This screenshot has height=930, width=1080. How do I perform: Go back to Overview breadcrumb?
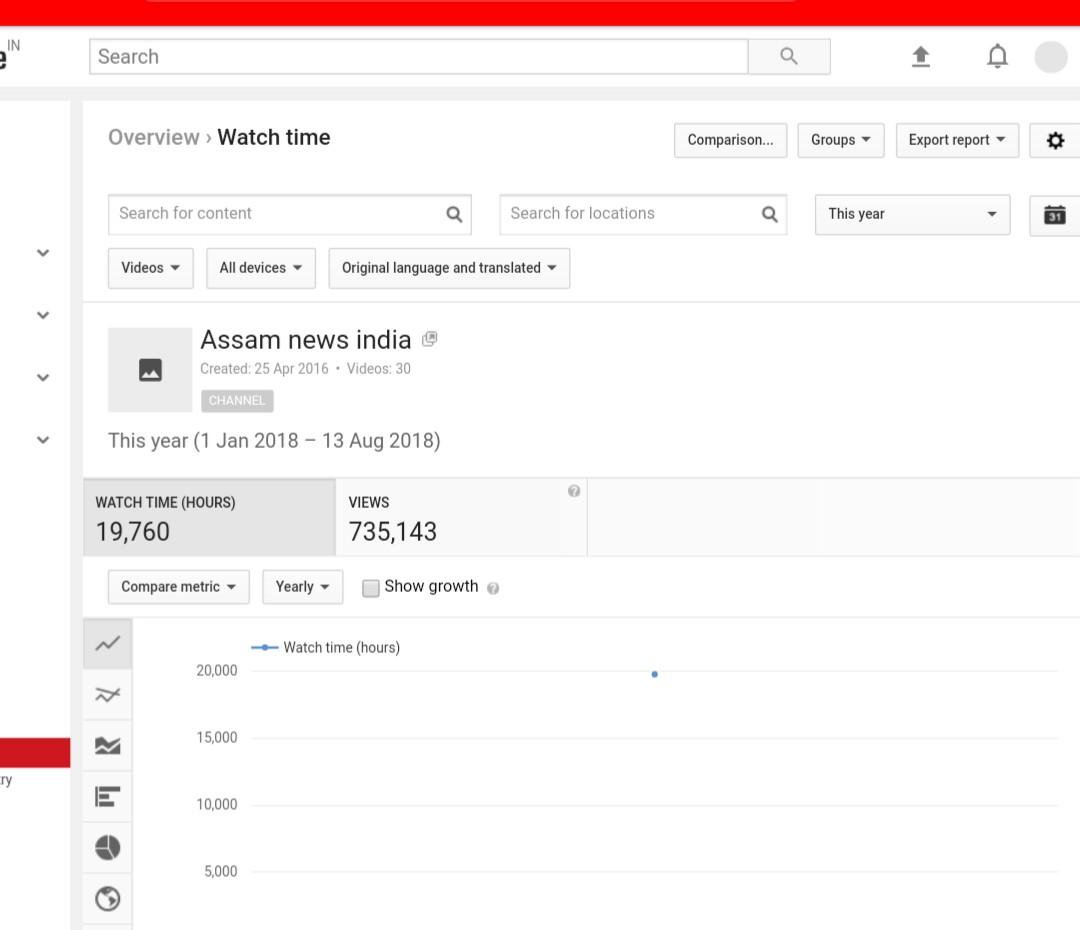154,138
